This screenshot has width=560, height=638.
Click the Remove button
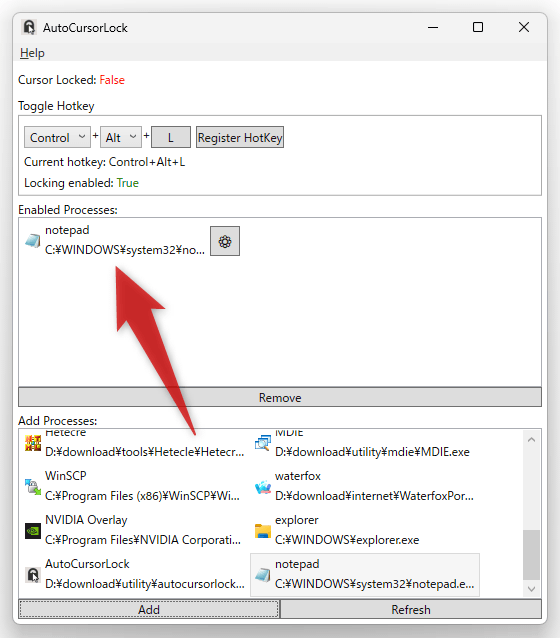pos(280,397)
